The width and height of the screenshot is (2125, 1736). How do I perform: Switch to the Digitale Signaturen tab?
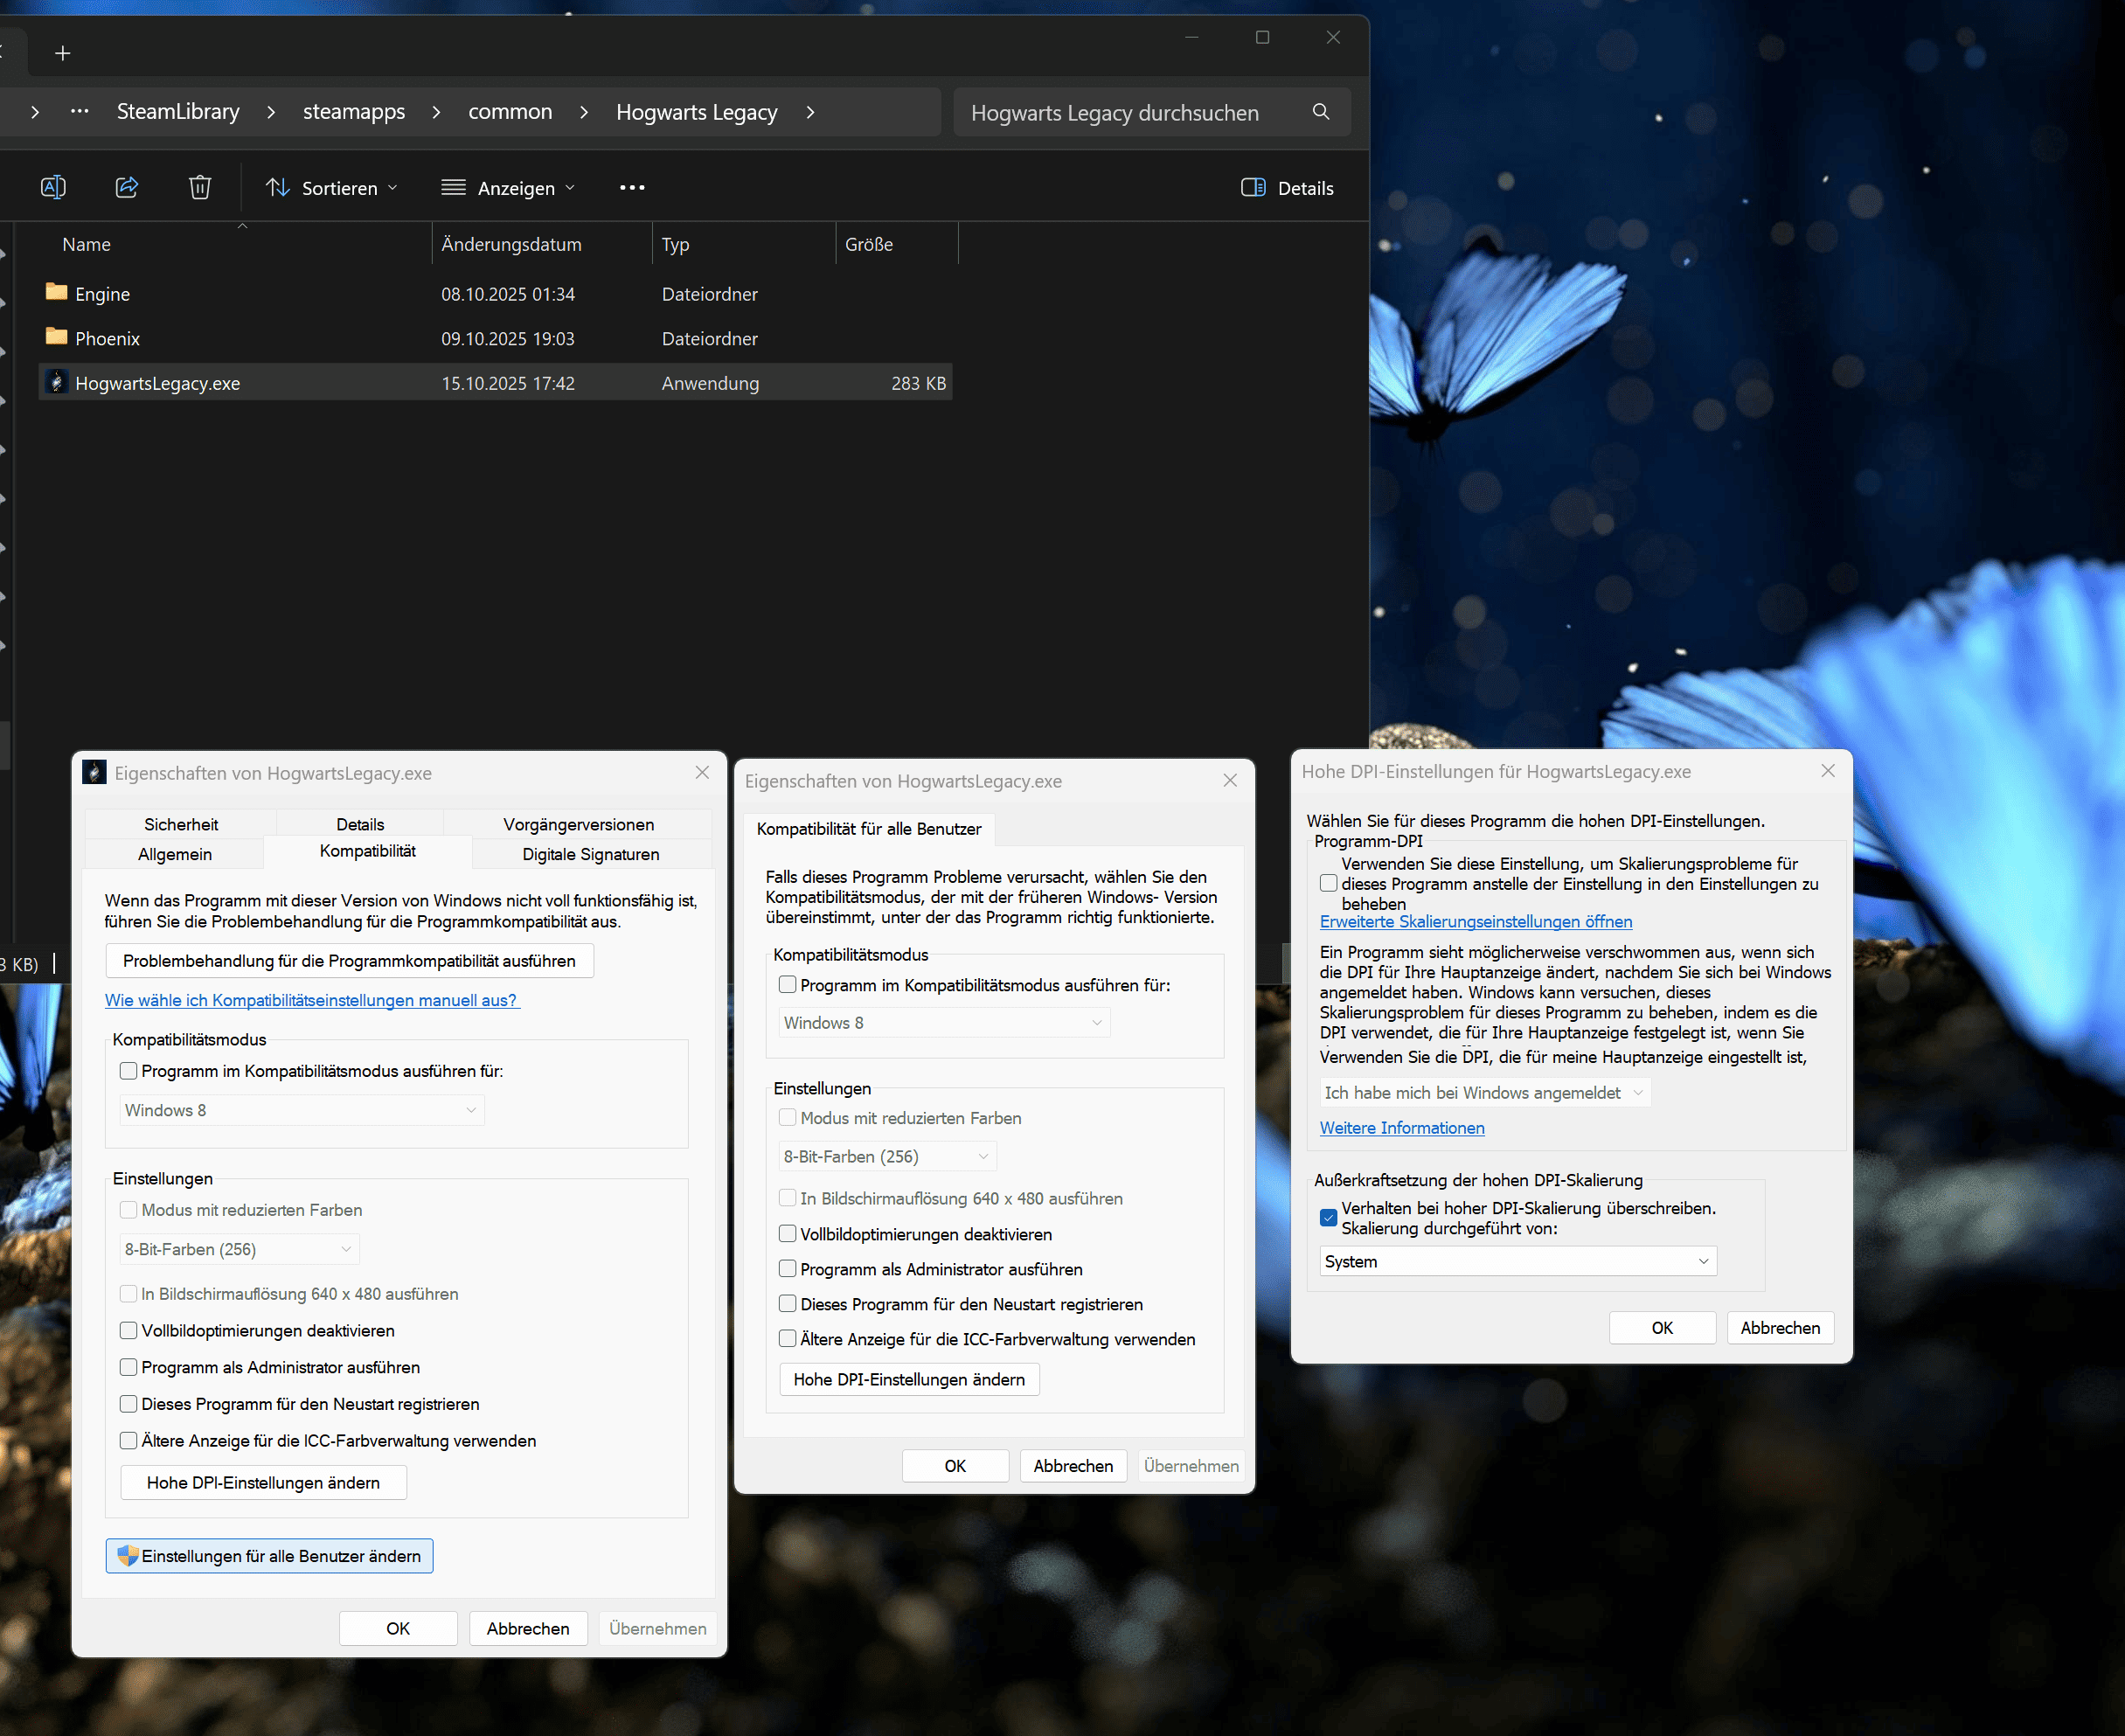590,854
